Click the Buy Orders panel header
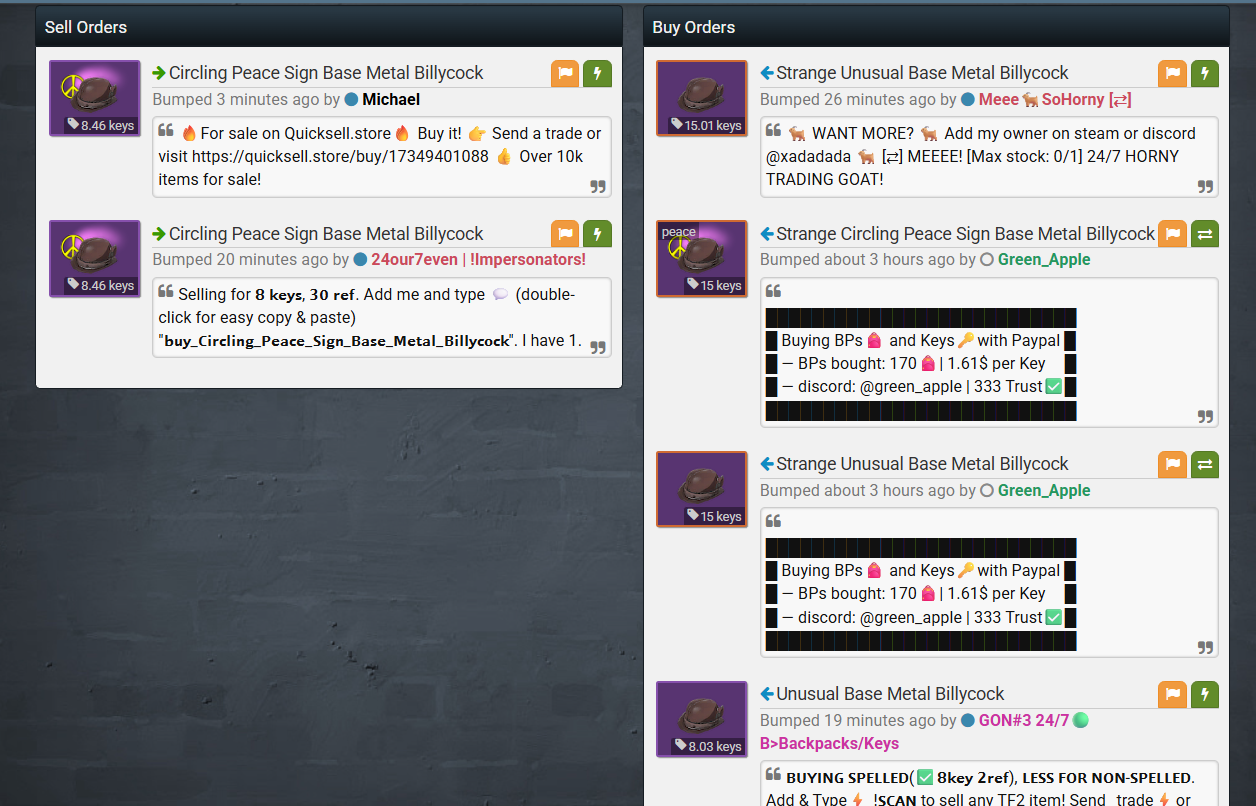This screenshot has width=1256, height=806. (936, 27)
